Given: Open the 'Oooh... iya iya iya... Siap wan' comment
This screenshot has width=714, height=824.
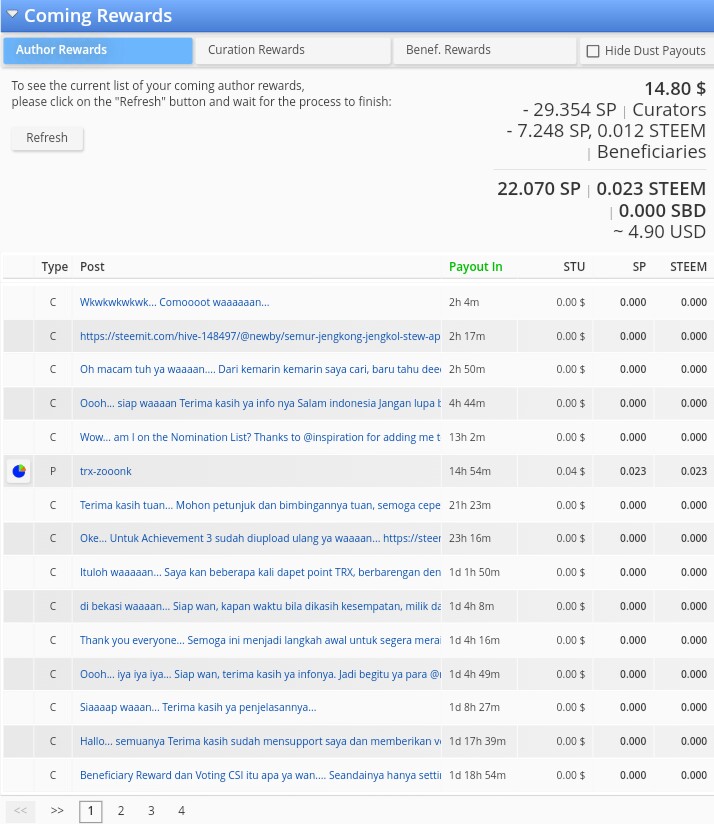Looking at the screenshot, I should pos(260,674).
